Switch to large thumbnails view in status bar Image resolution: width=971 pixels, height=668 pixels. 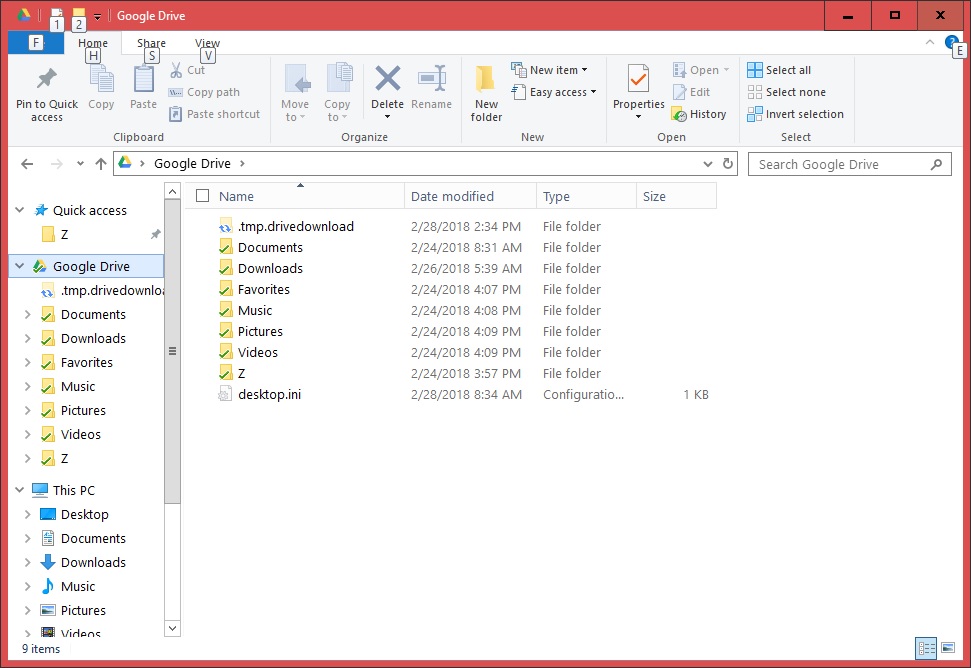tap(947, 648)
